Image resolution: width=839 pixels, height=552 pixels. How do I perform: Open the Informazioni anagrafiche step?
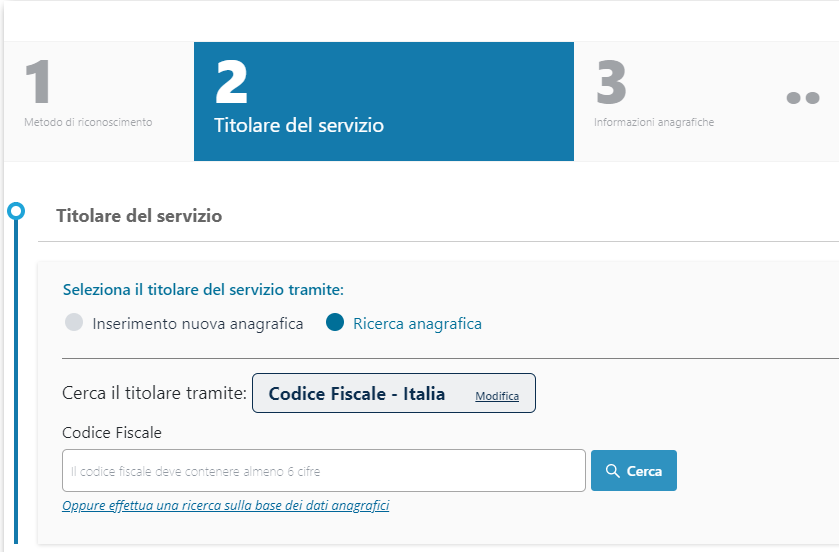point(654,122)
